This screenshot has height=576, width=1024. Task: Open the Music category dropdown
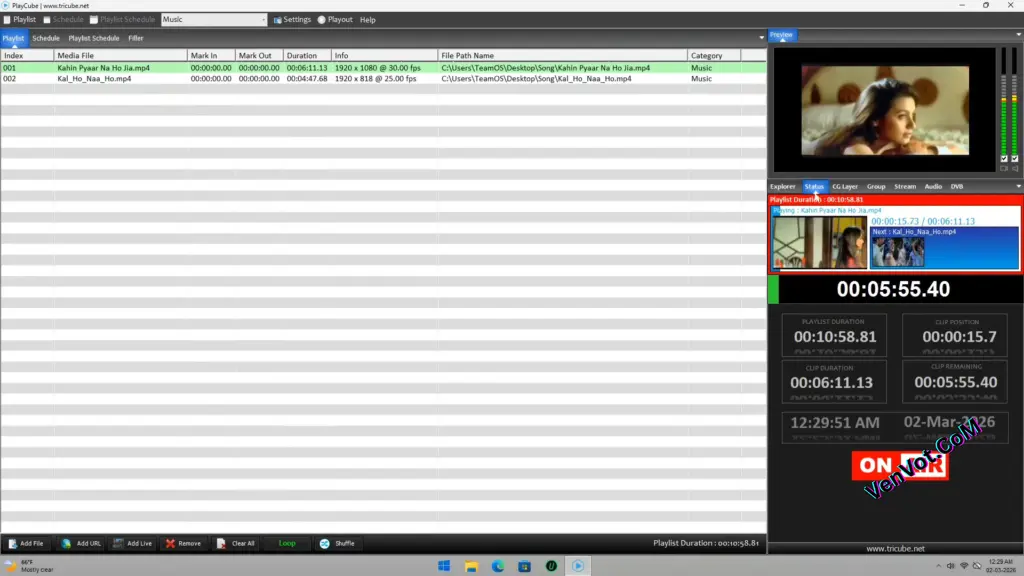click(x=264, y=19)
